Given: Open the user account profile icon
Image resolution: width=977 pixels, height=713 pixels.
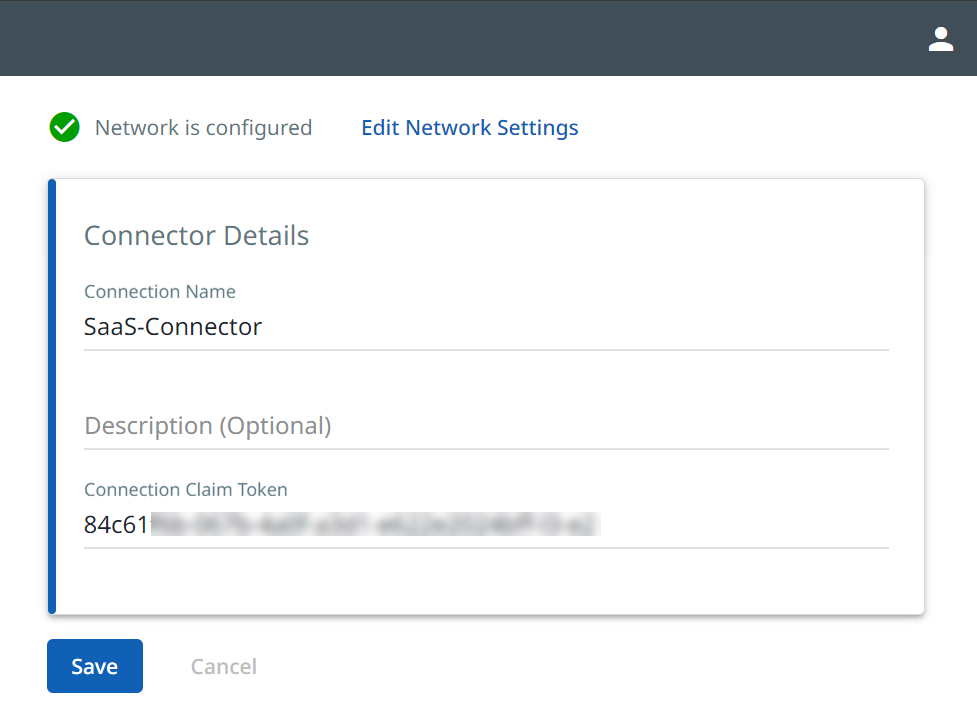Looking at the screenshot, I should click(x=940, y=39).
